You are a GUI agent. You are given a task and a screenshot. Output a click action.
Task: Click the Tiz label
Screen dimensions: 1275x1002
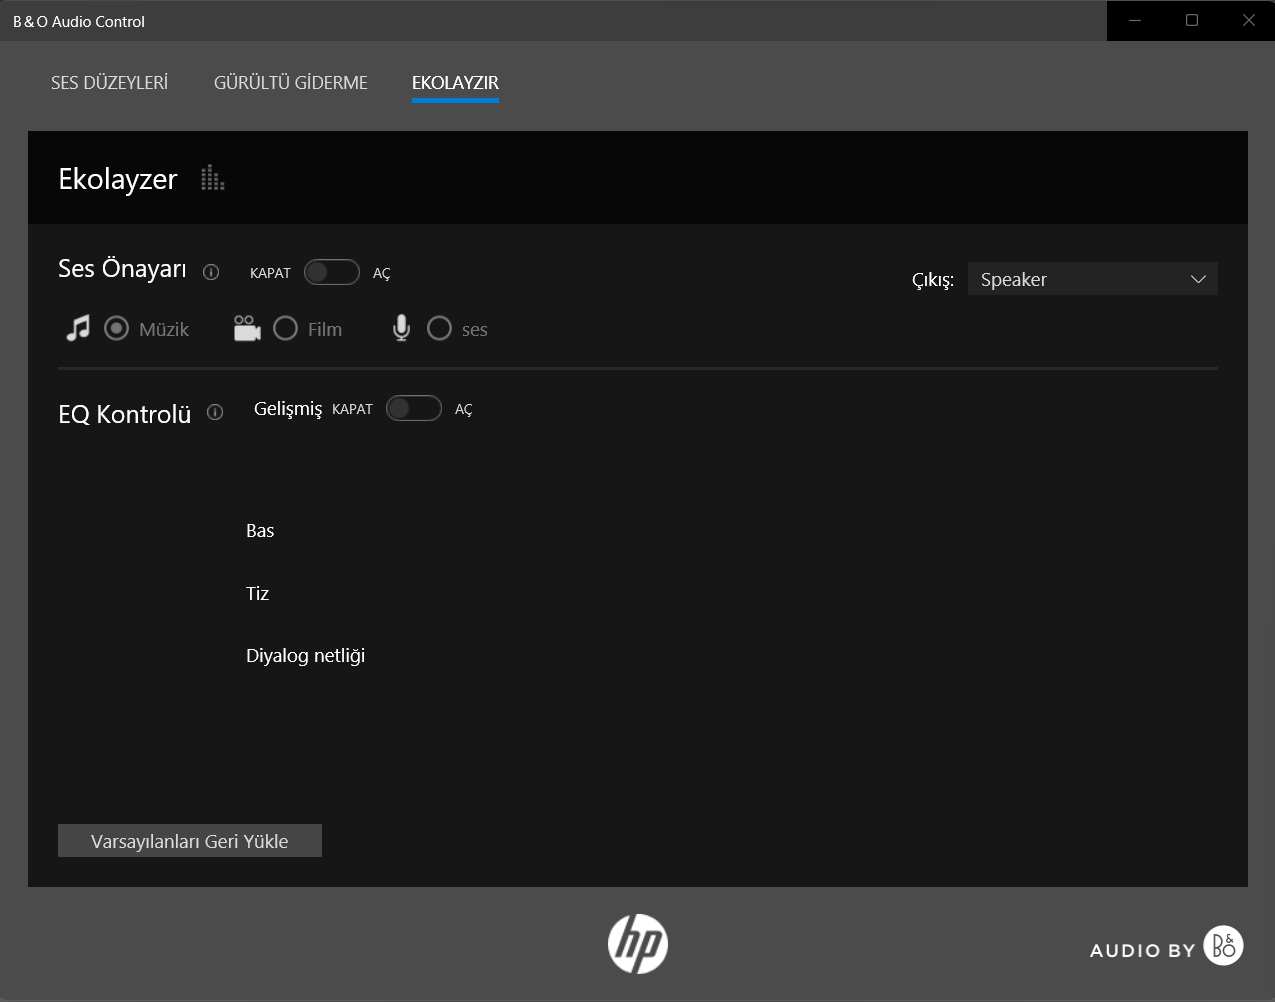258,594
